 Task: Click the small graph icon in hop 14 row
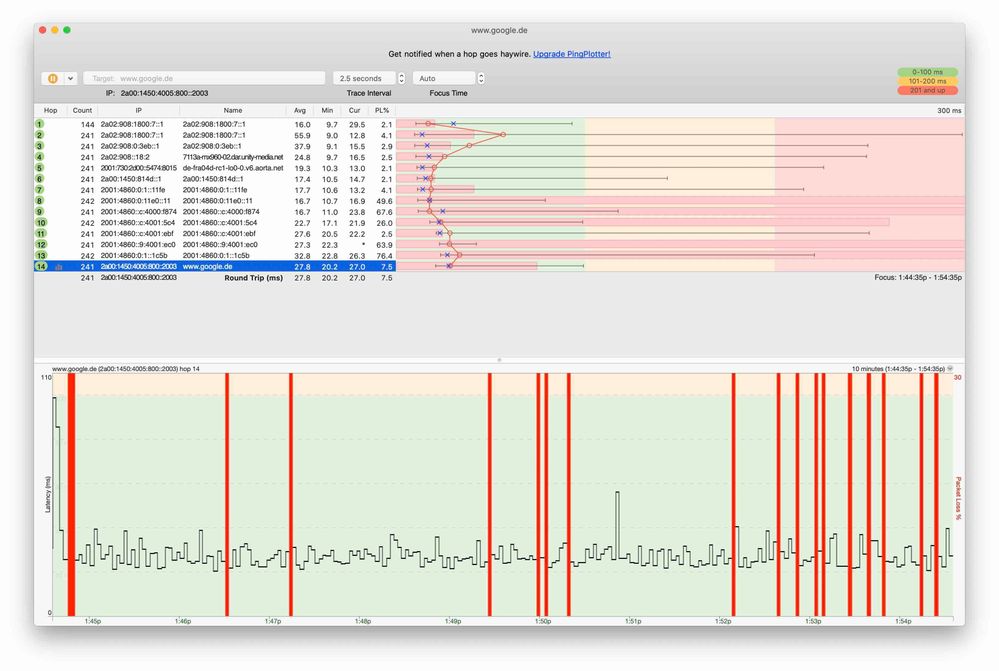click(59, 267)
